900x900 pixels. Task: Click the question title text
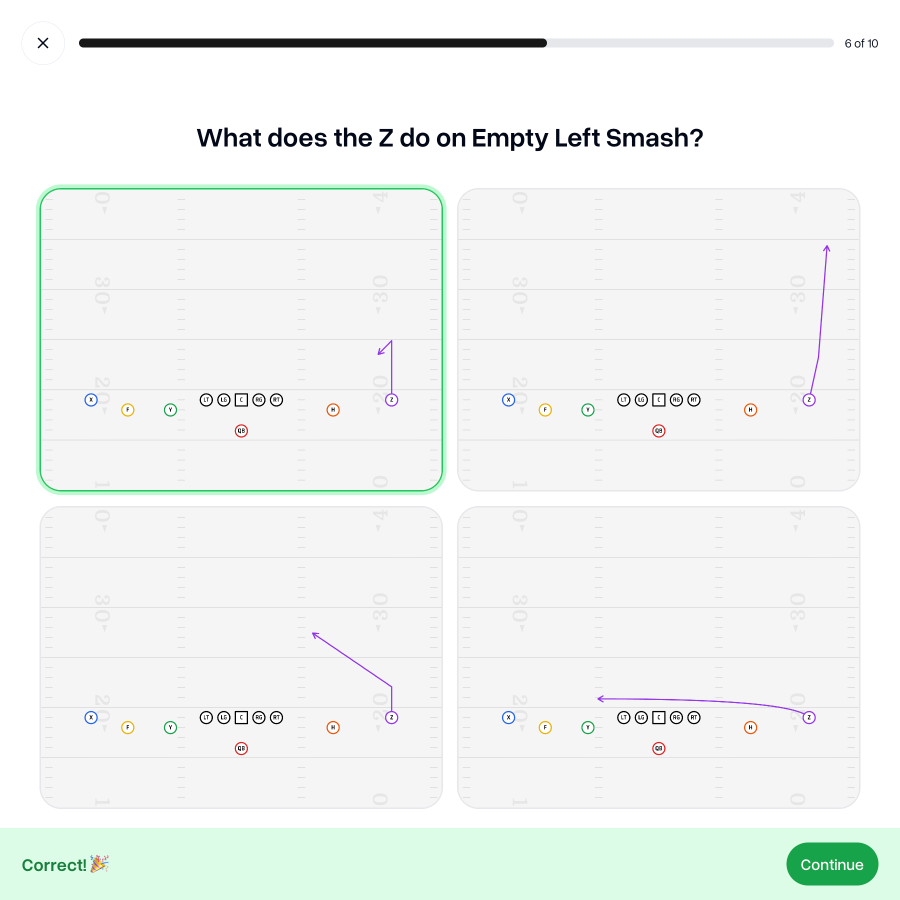point(450,138)
